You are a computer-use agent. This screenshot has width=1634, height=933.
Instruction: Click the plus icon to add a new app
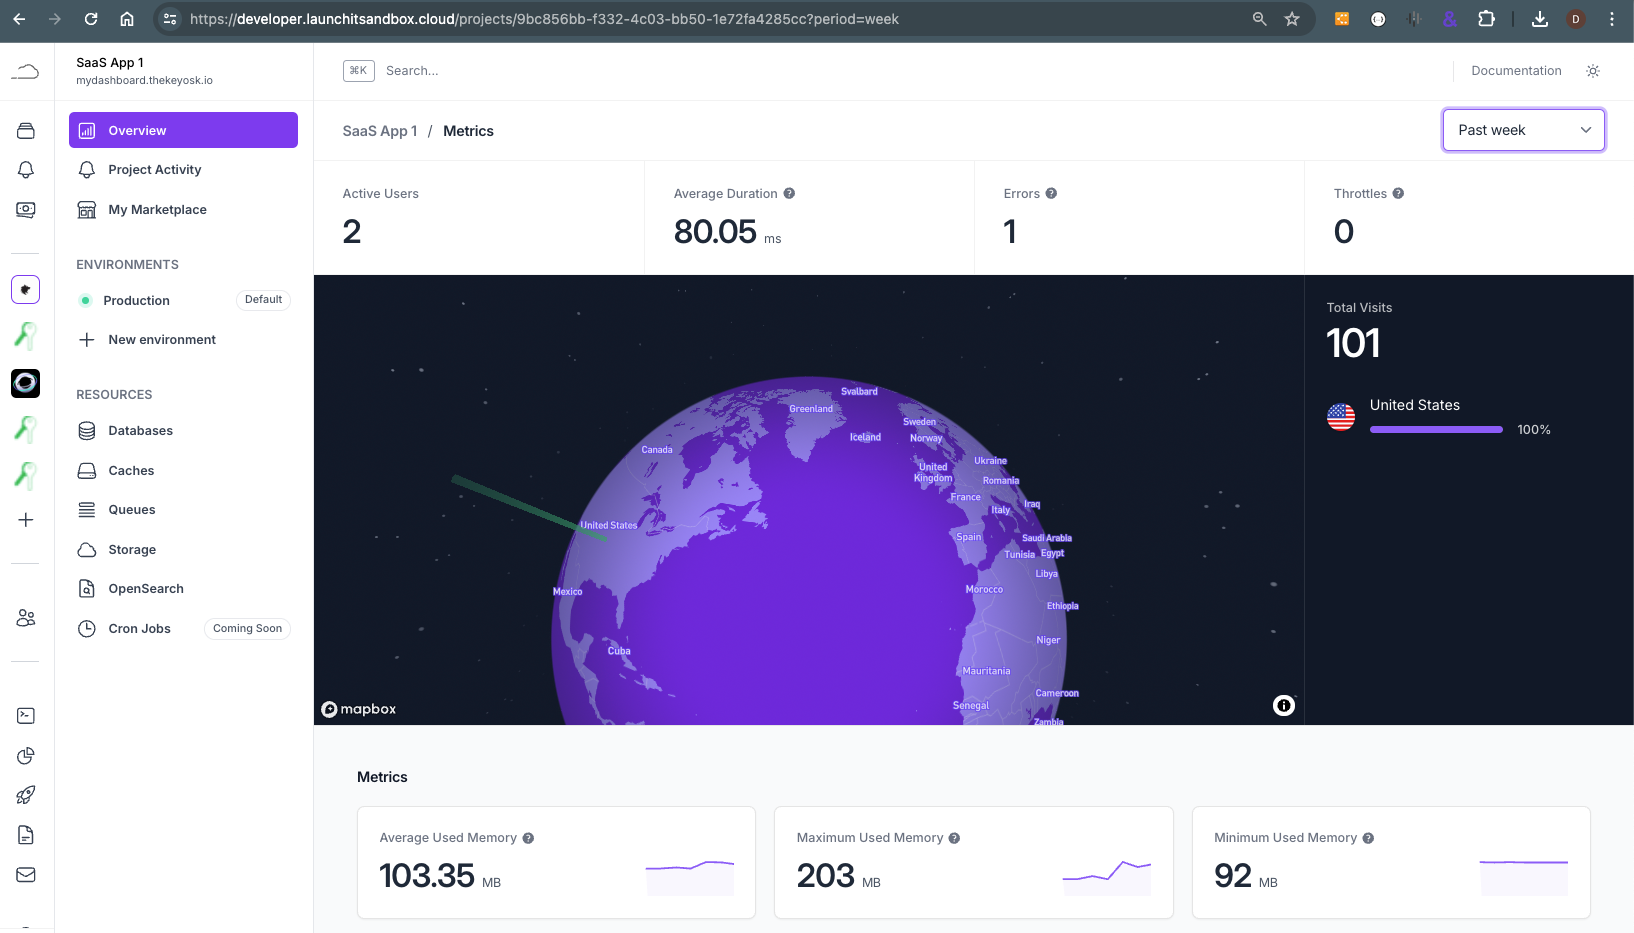26,519
